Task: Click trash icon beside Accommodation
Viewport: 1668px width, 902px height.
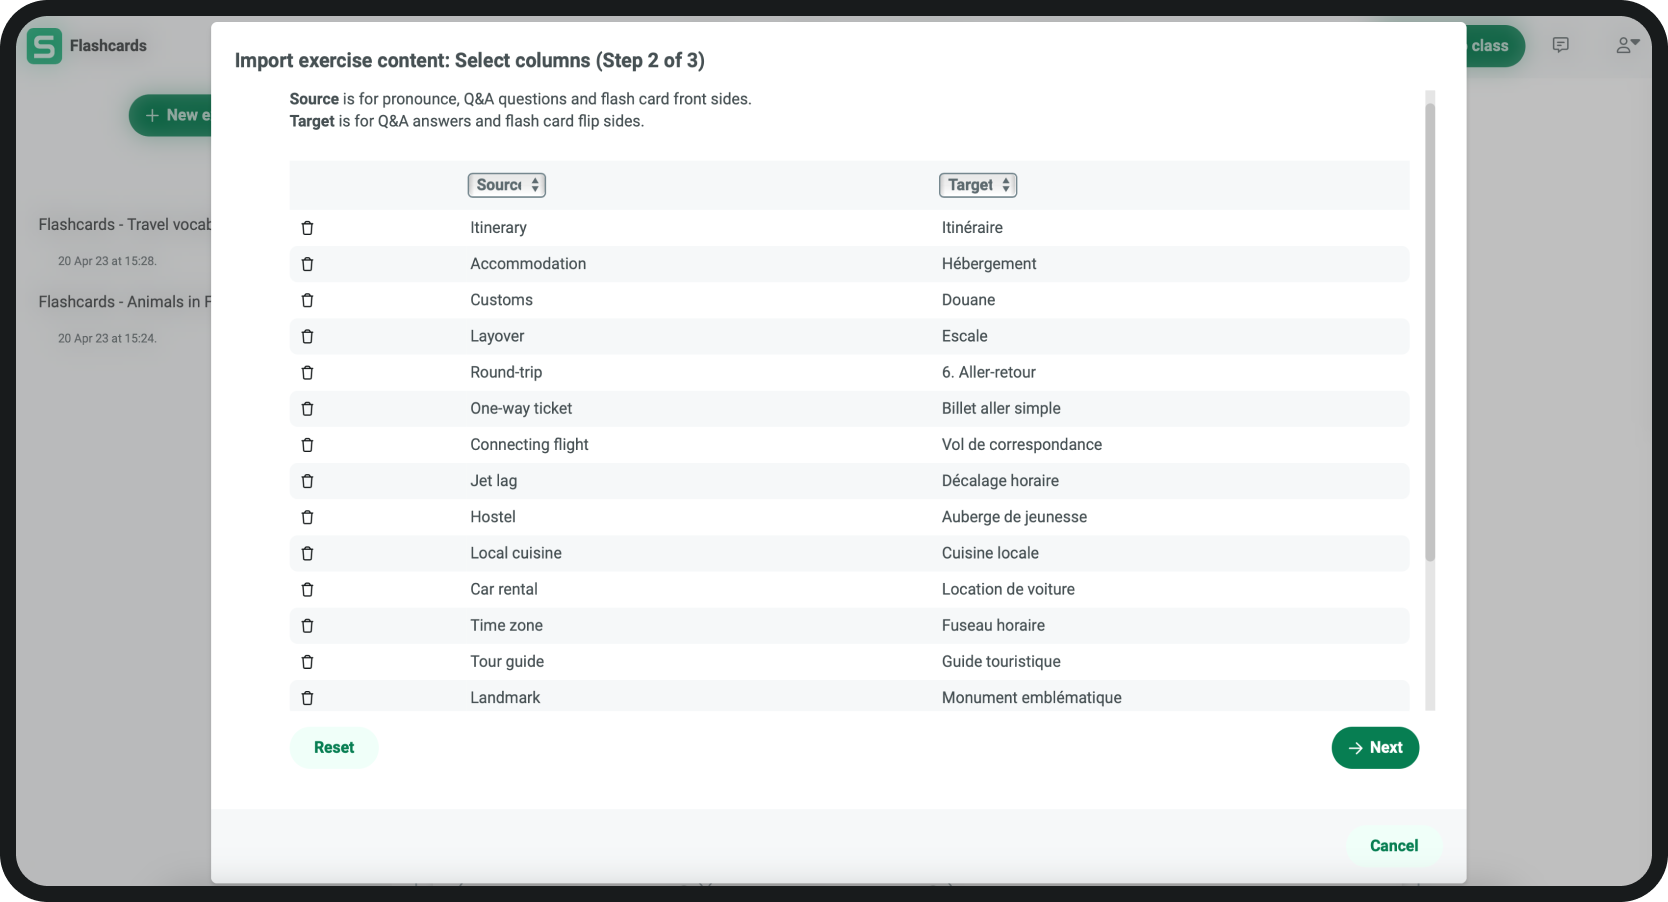Action: tap(307, 264)
